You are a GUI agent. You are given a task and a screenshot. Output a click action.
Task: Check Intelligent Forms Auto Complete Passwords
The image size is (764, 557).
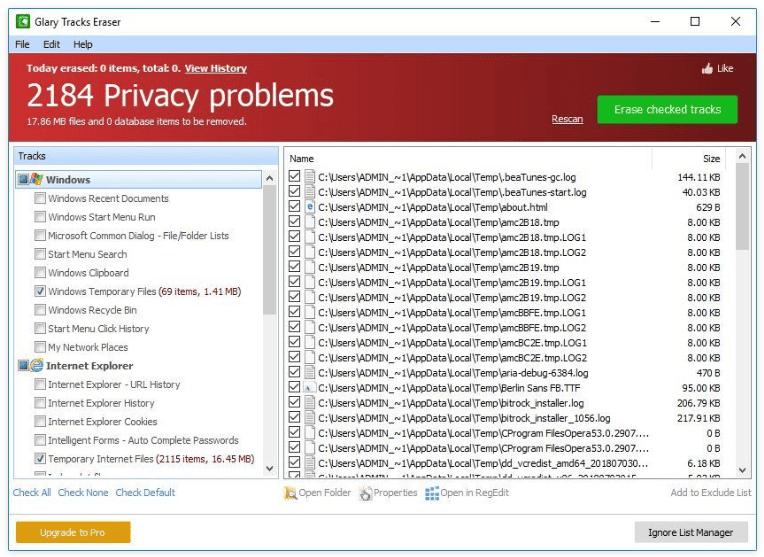tap(40, 440)
